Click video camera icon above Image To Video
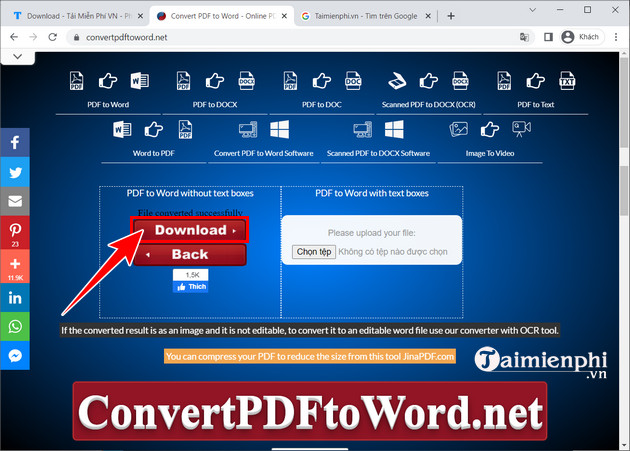This screenshot has width=630, height=451. [x=521, y=129]
